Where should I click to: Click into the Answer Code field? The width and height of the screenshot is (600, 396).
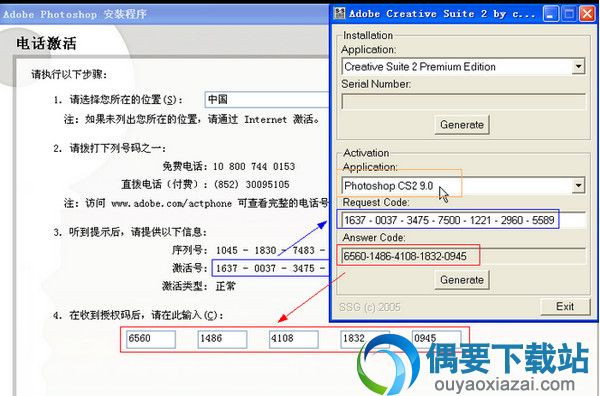[x=463, y=256]
